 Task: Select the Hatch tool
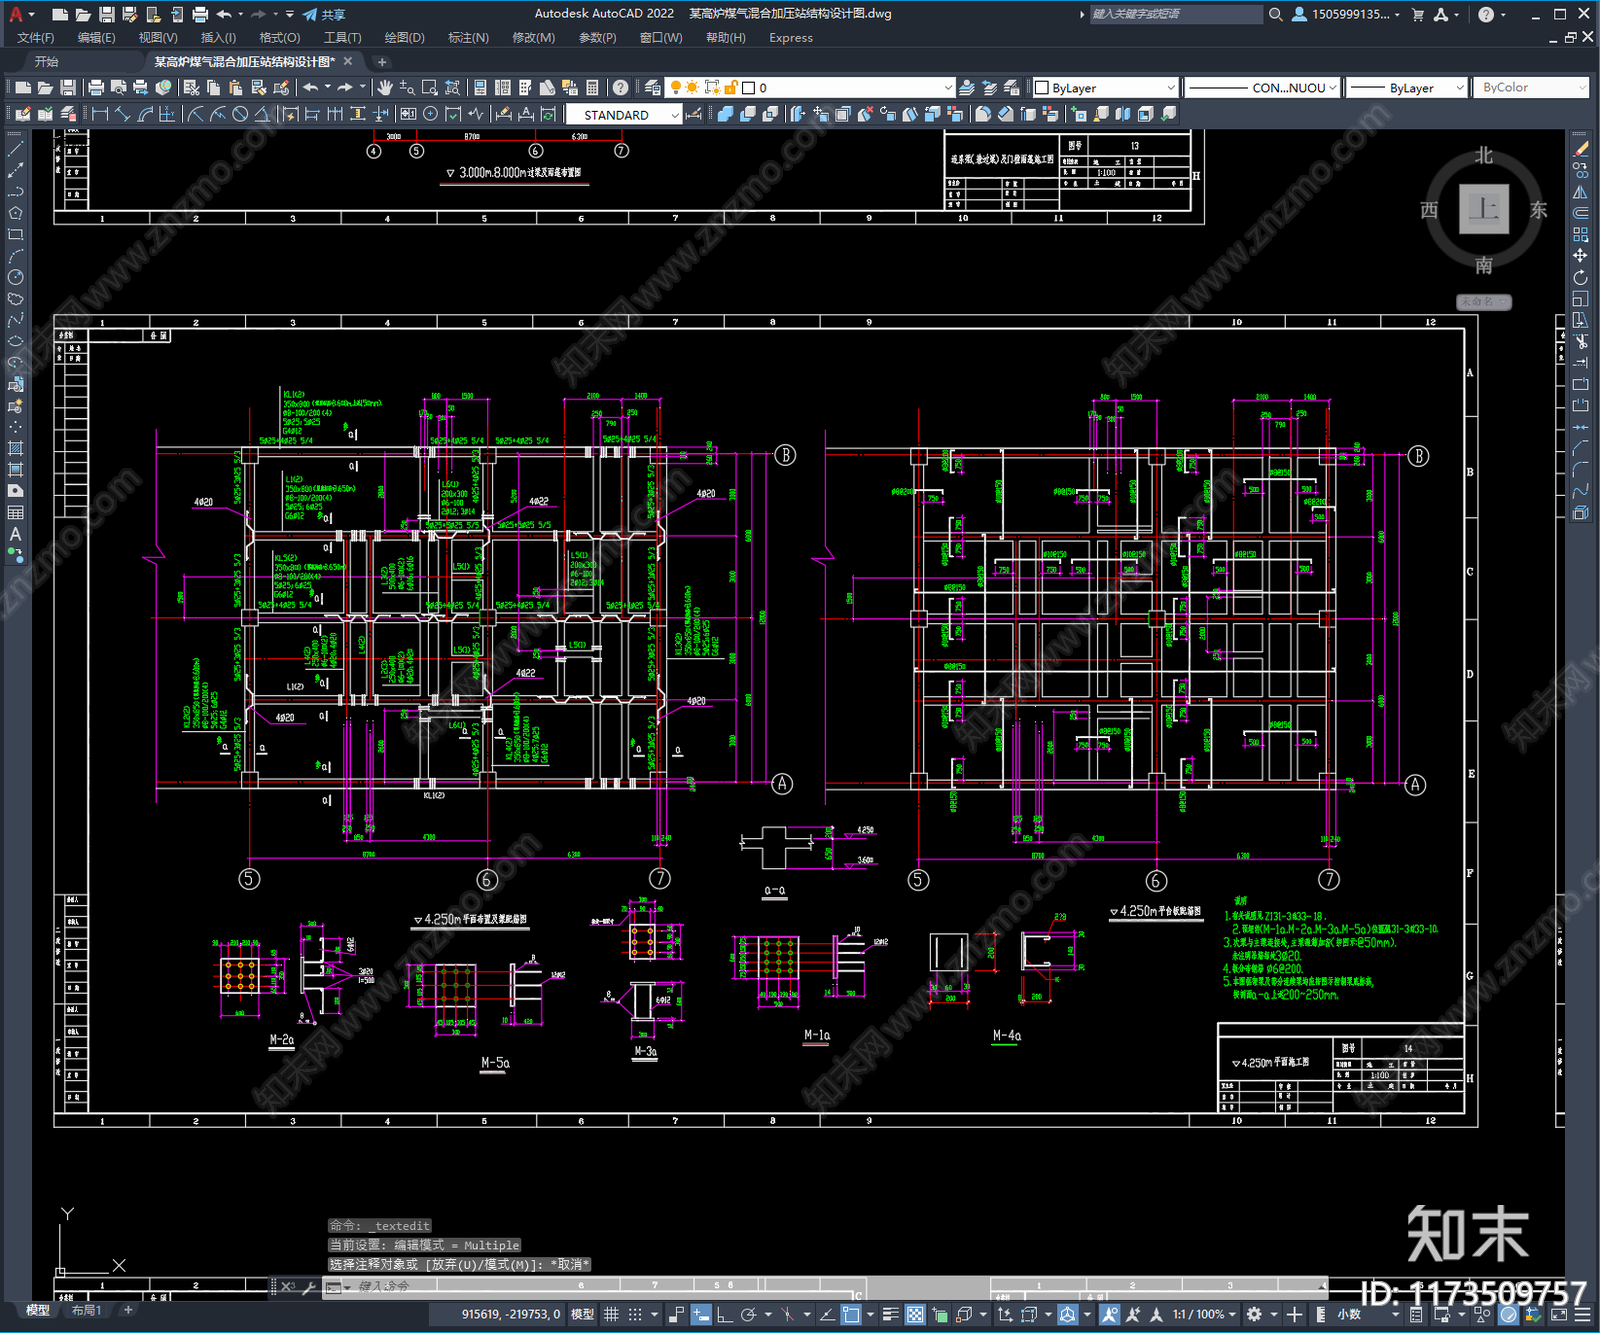click(15, 448)
